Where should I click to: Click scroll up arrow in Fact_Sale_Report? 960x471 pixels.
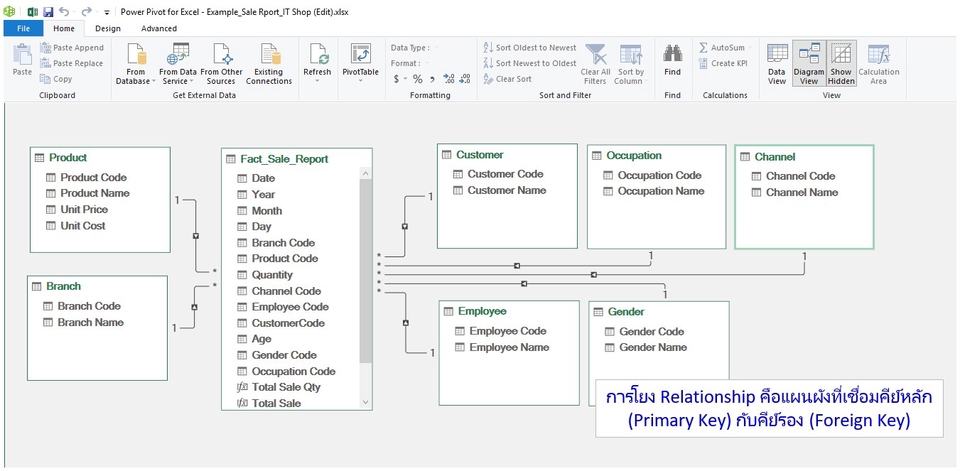[366, 174]
